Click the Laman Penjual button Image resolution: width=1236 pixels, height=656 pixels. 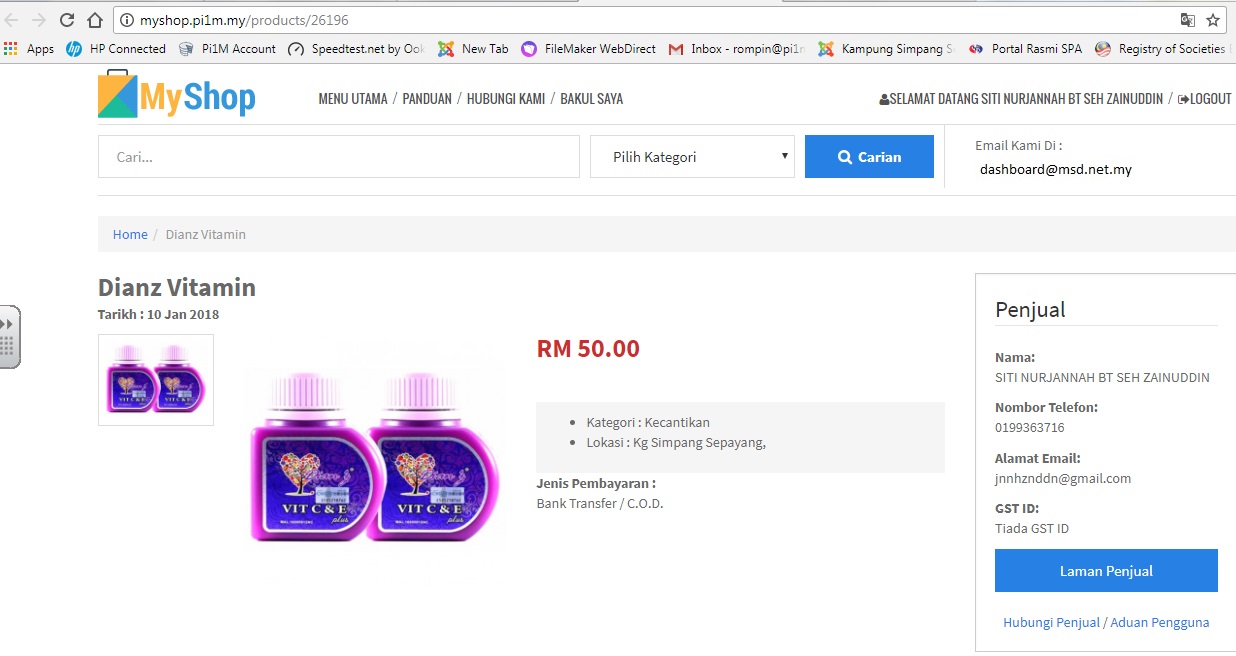click(x=1106, y=571)
